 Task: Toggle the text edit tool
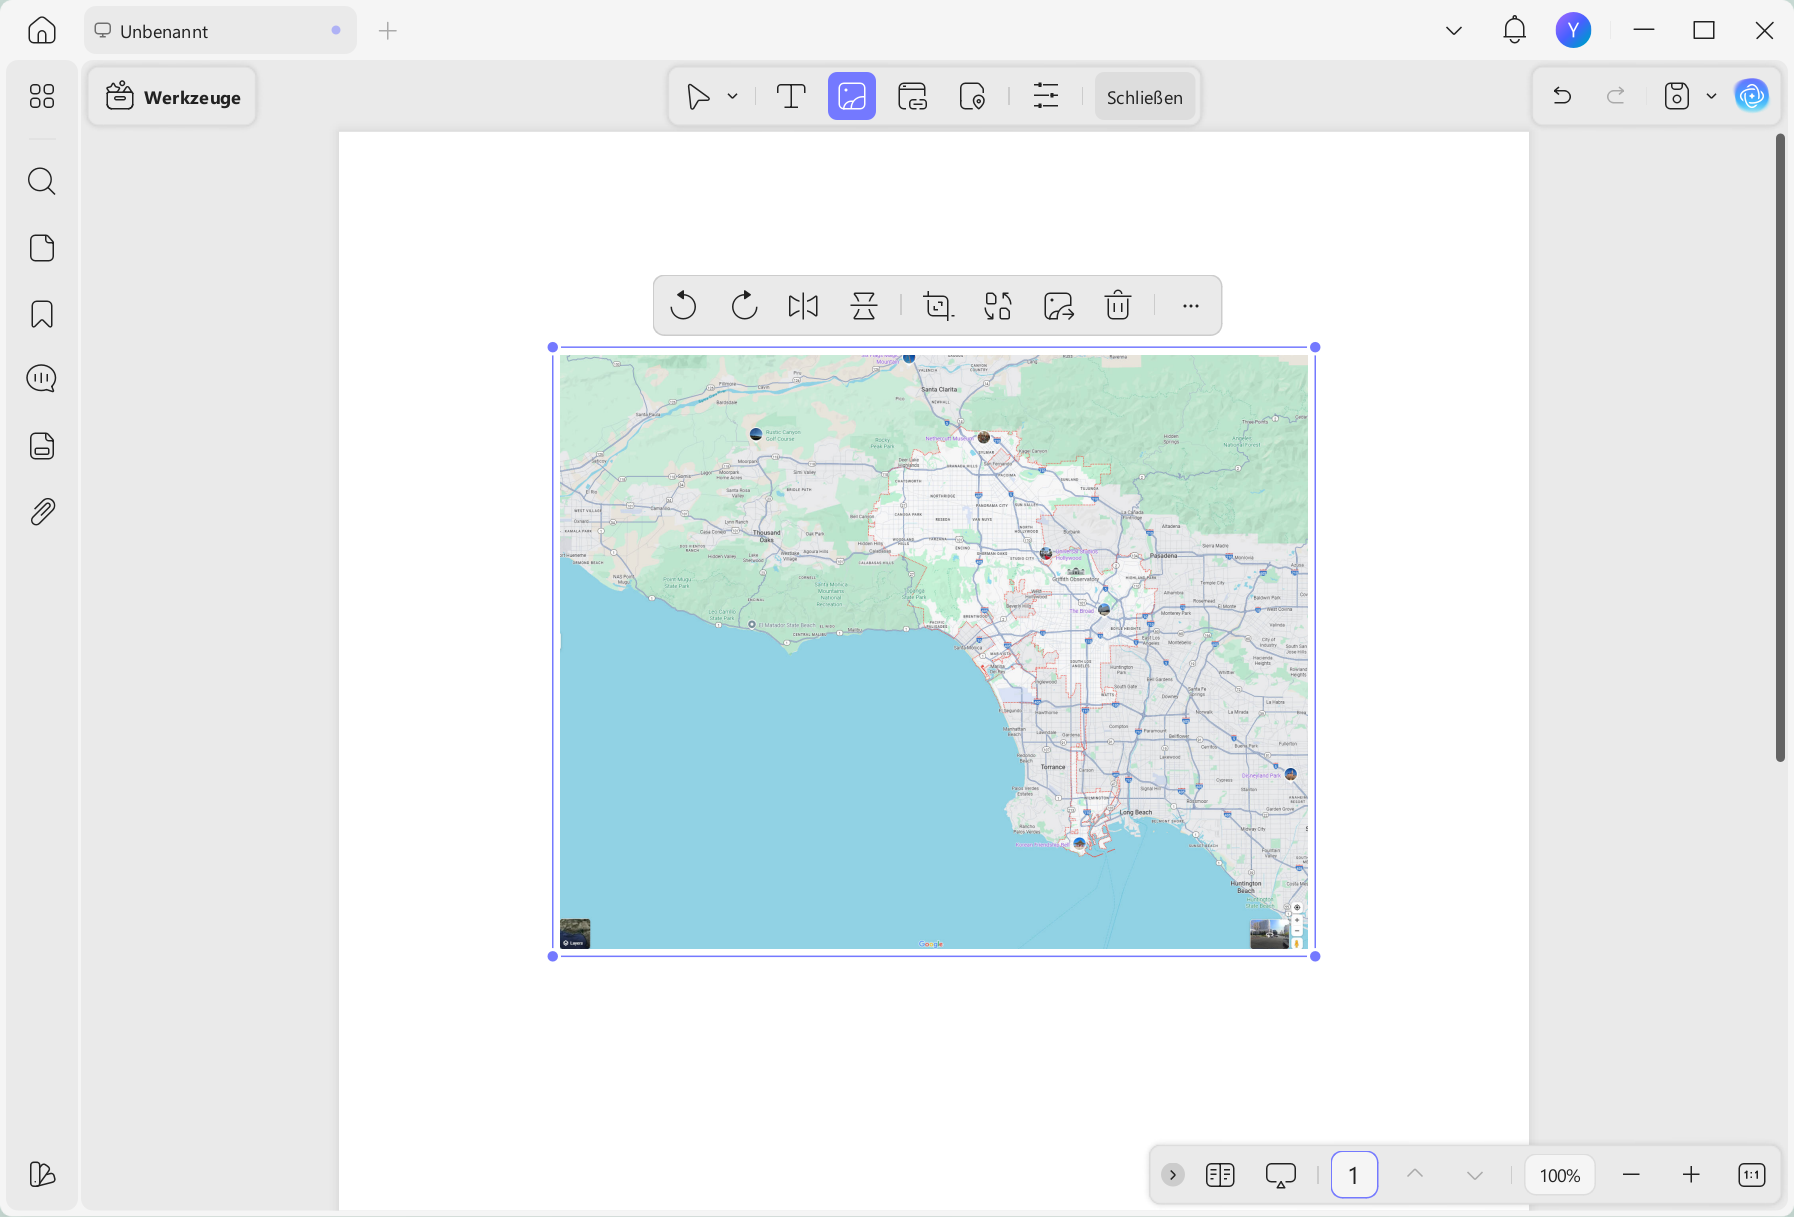[x=791, y=96]
